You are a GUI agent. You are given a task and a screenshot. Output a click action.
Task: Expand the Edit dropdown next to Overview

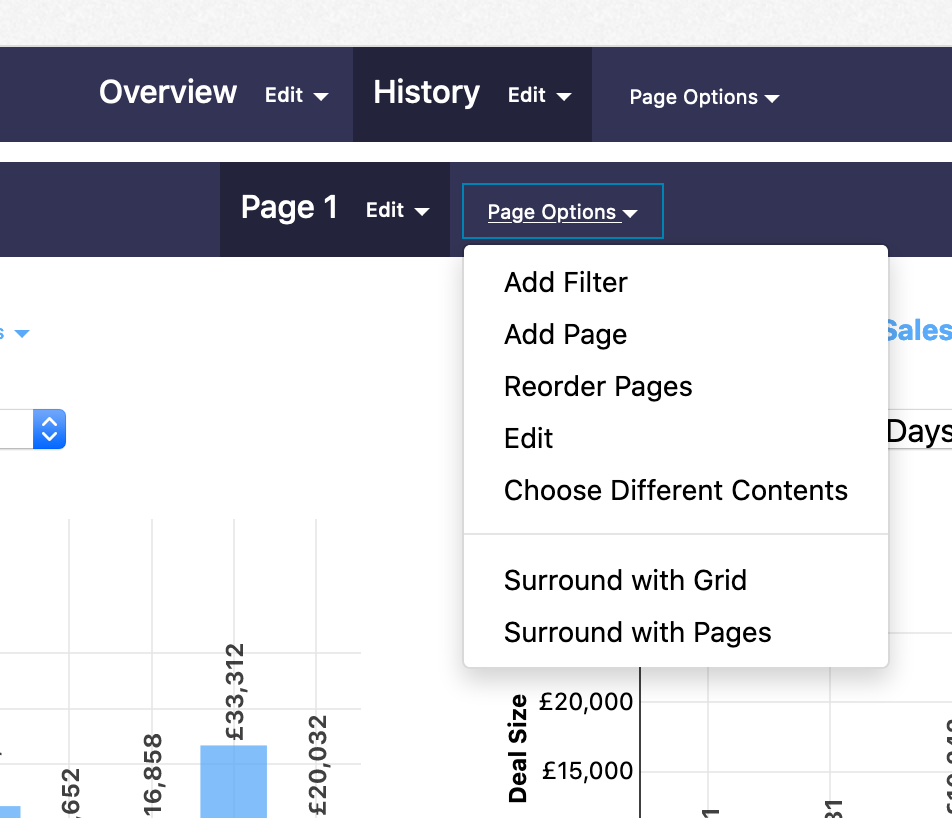294,96
